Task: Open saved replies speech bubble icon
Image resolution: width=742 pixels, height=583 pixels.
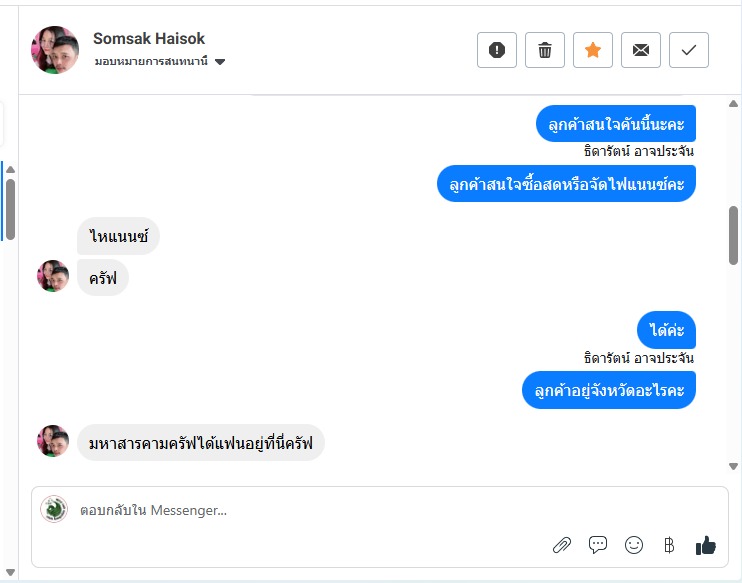Action: coord(598,545)
